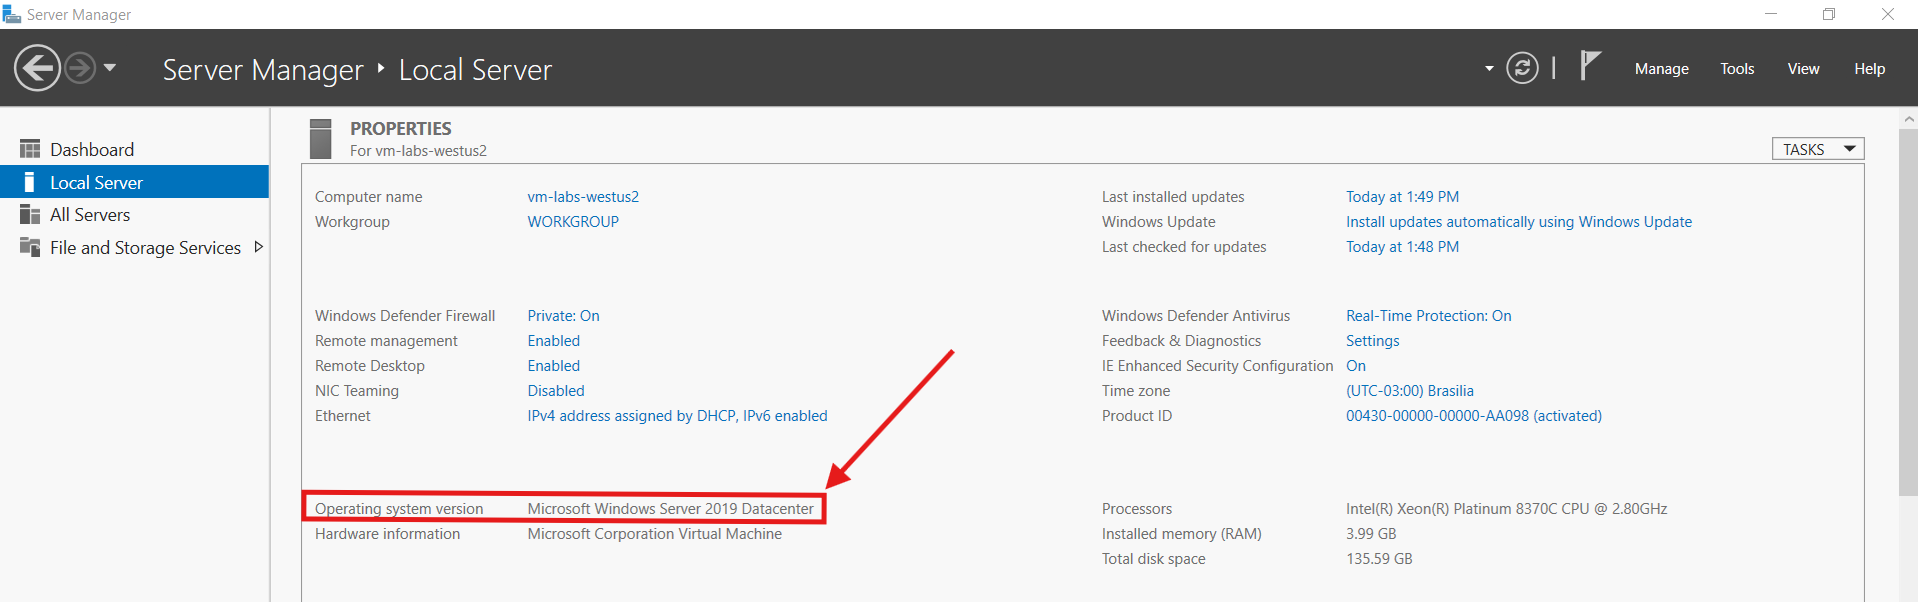Click the vertical scrollbar up arrow

1908,119
